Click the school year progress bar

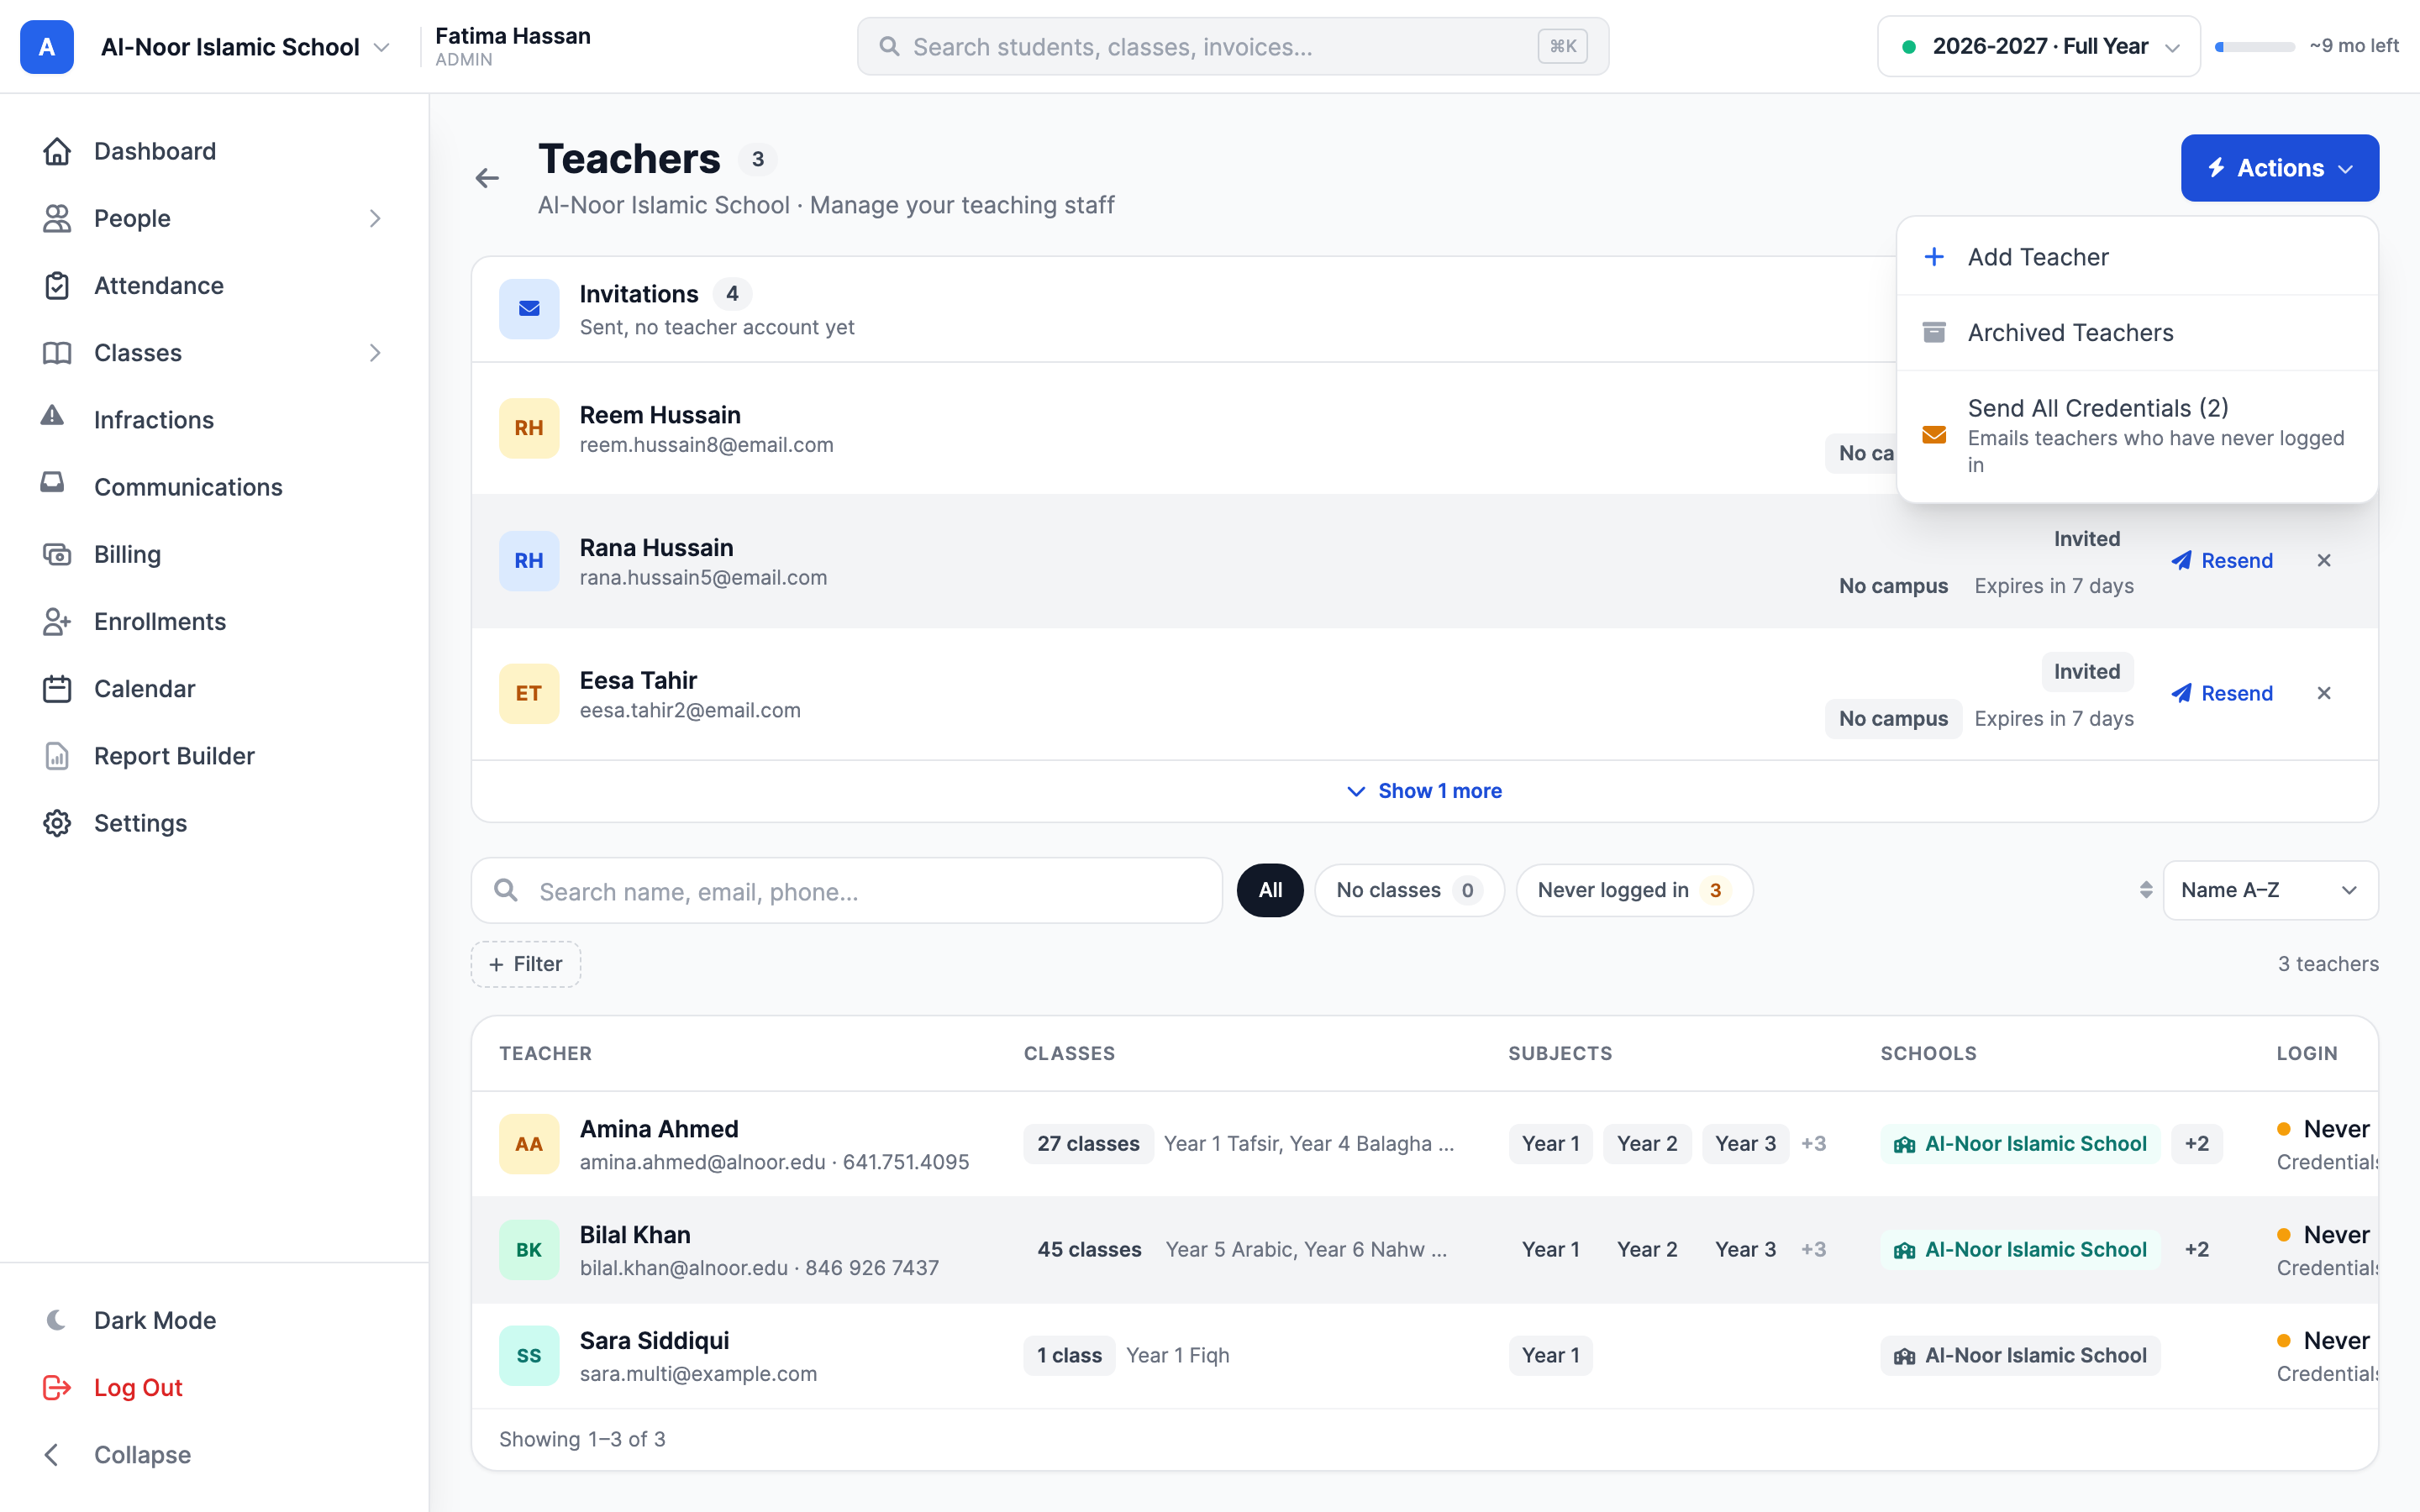point(2254,47)
